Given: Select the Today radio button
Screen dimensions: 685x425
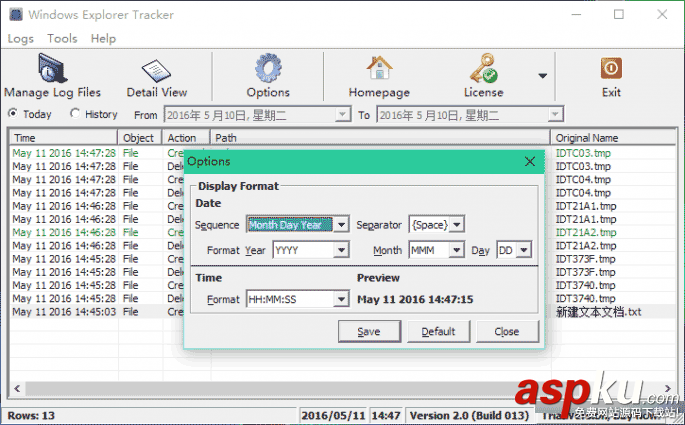Looking at the screenshot, I should (13, 114).
